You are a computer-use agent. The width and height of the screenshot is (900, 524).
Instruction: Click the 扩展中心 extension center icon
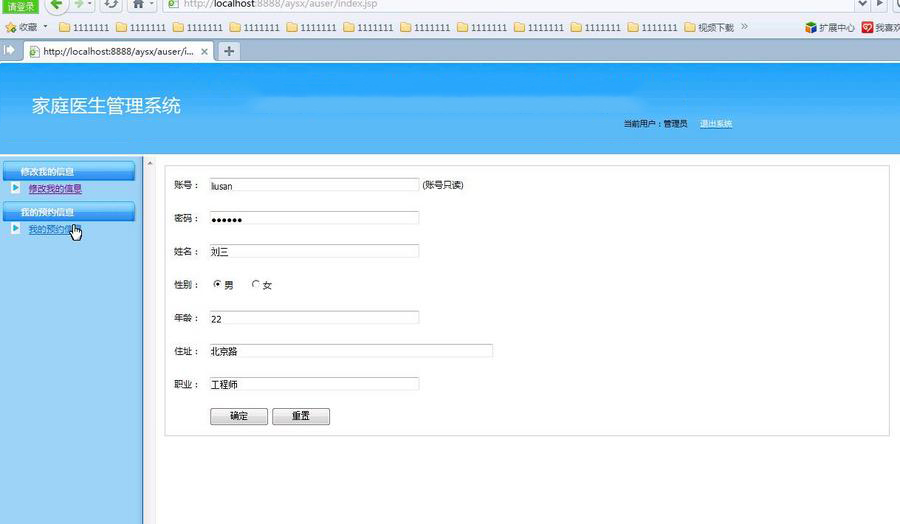coord(811,27)
